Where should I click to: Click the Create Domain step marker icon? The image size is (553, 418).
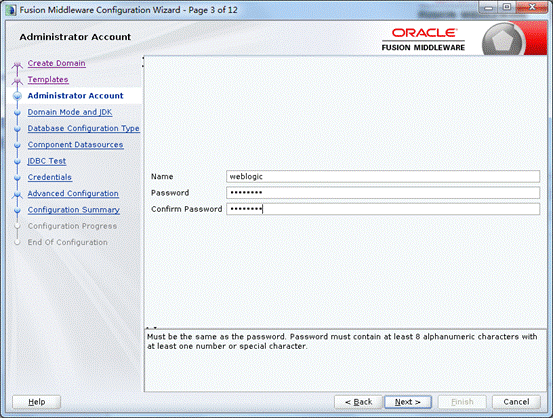point(17,65)
